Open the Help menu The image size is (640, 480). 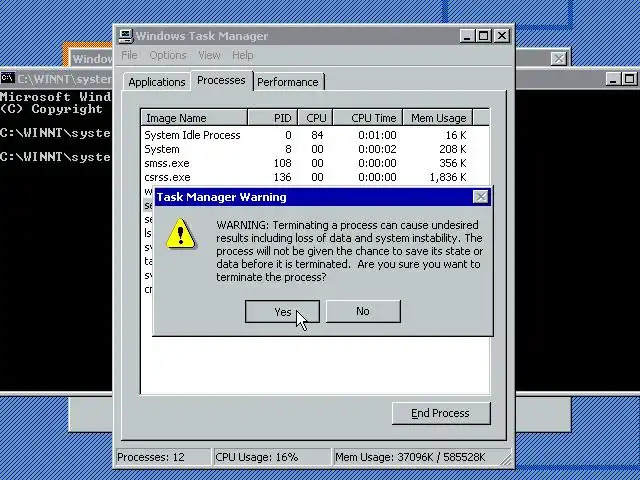click(x=243, y=55)
